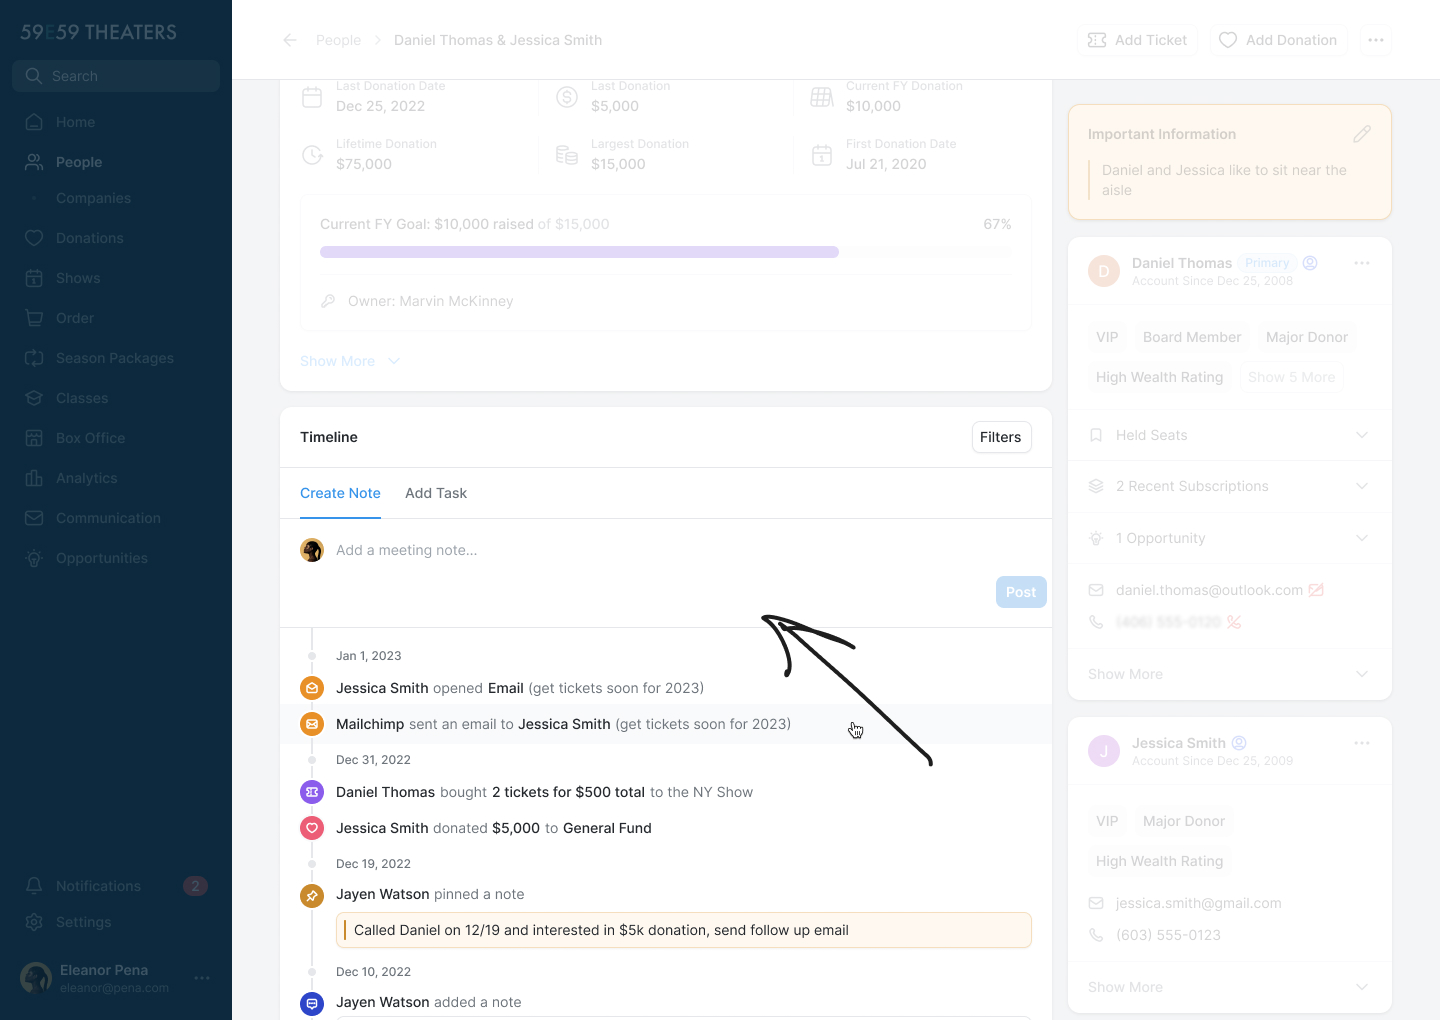Image resolution: width=1440 pixels, height=1020 pixels.
Task: Open the timeline Filters button
Action: (1001, 437)
